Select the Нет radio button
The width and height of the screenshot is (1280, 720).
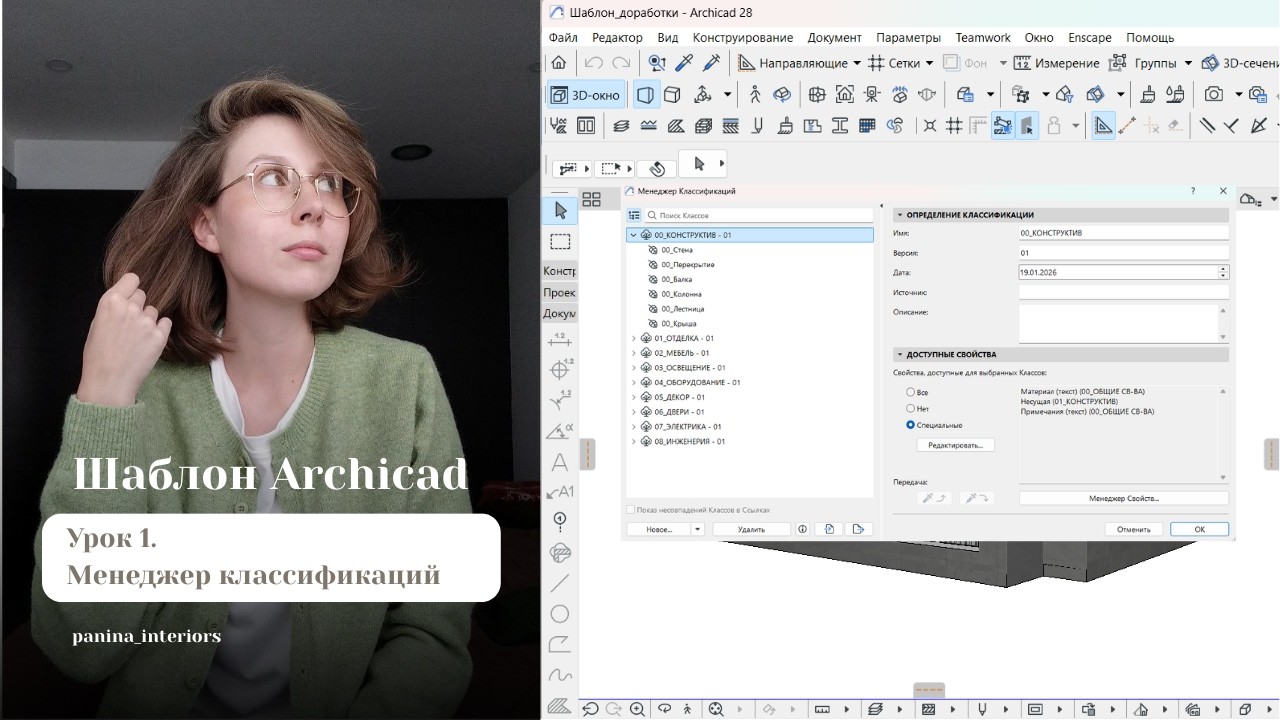(x=911, y=408)
